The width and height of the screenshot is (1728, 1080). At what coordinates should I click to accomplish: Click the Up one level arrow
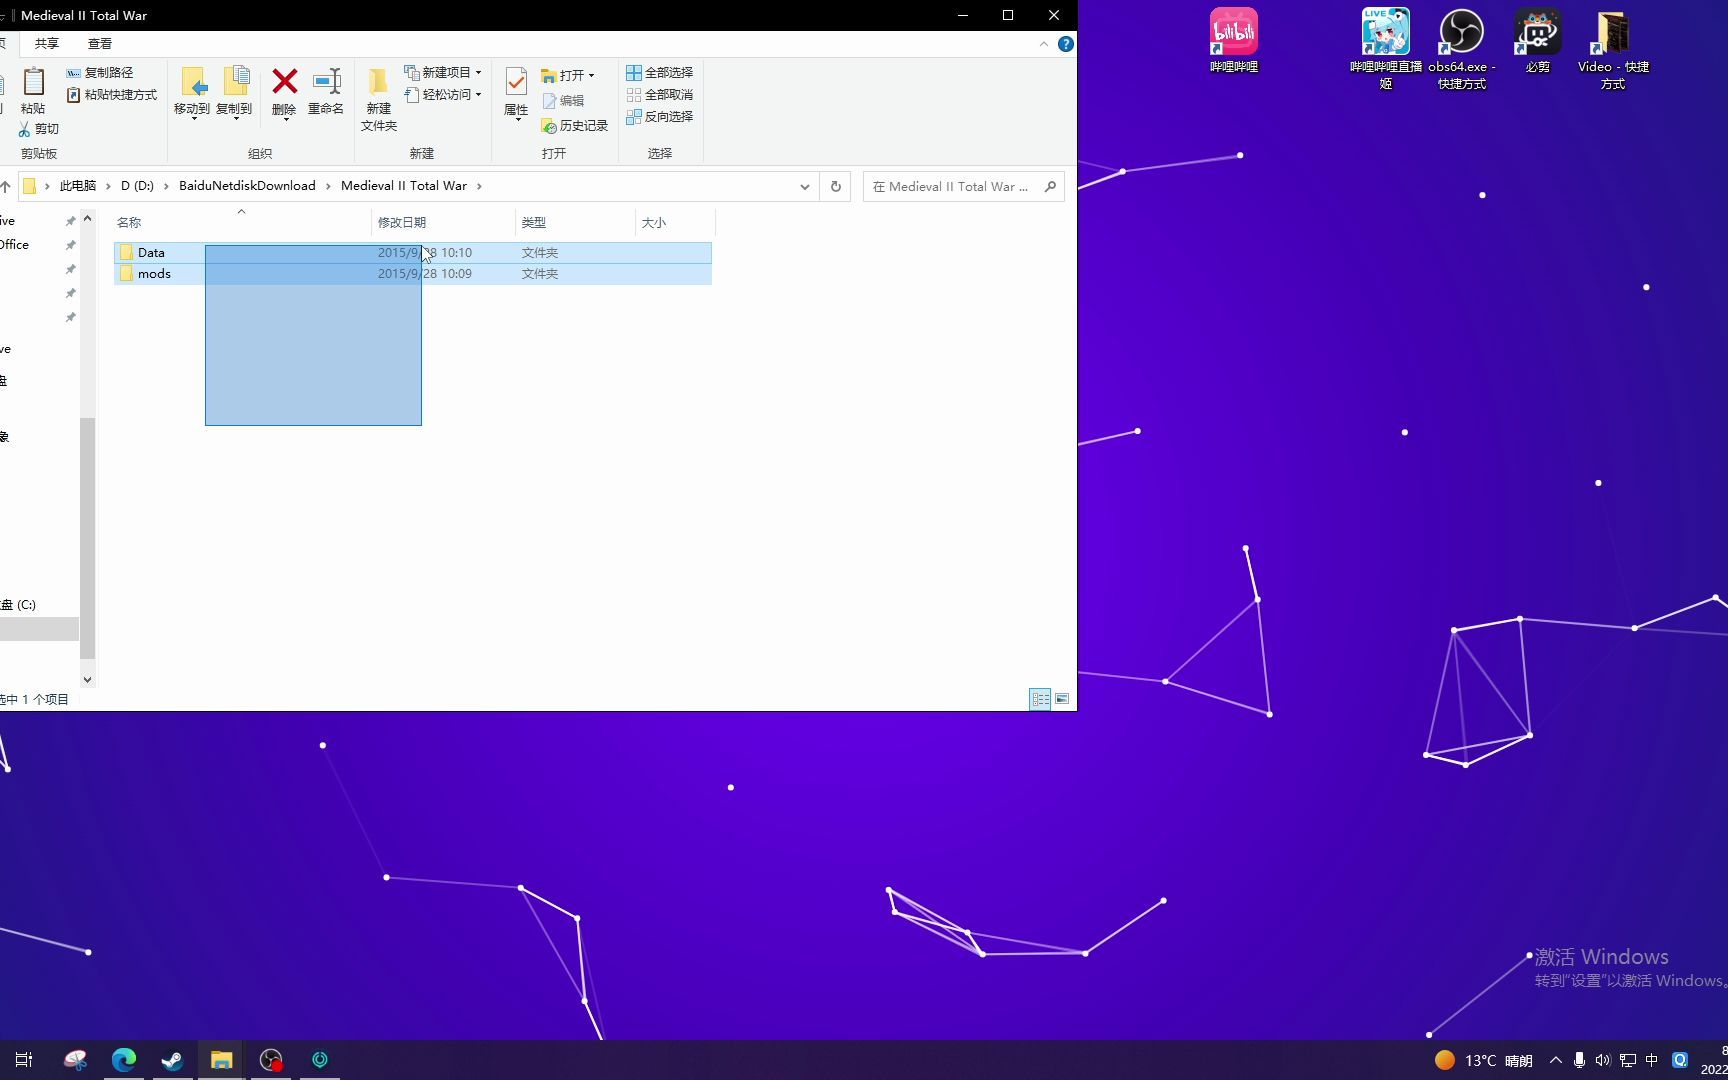point(5,186)
